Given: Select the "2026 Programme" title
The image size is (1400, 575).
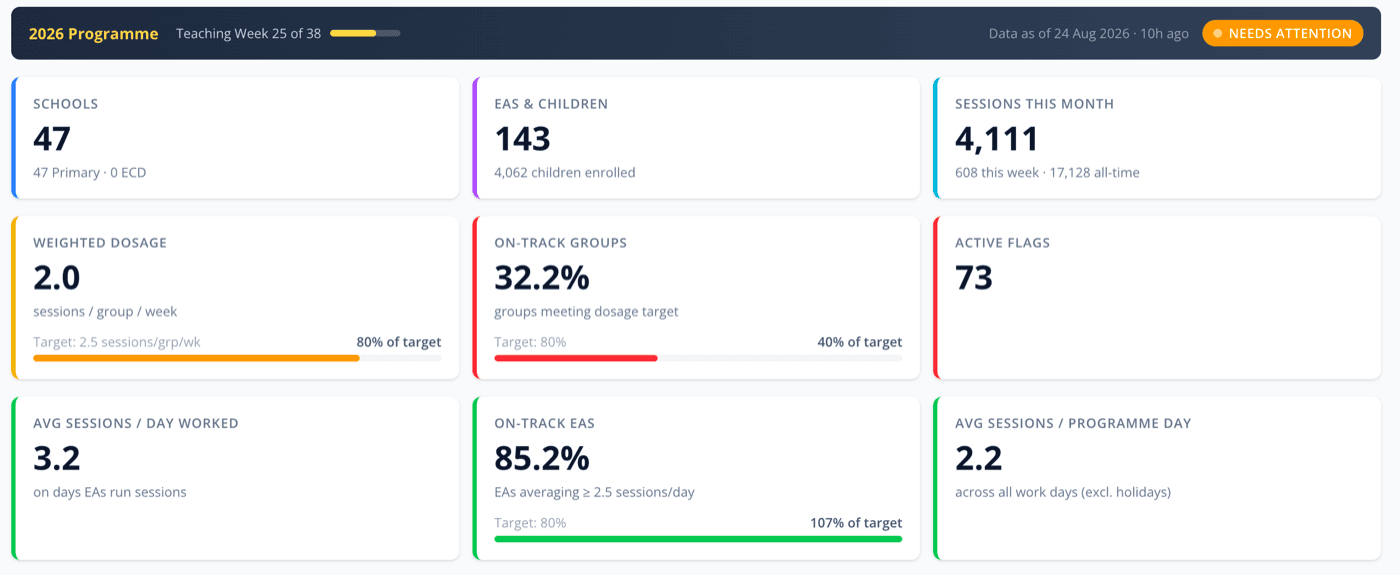Looking at the screenshot, I should coord(93,33).
